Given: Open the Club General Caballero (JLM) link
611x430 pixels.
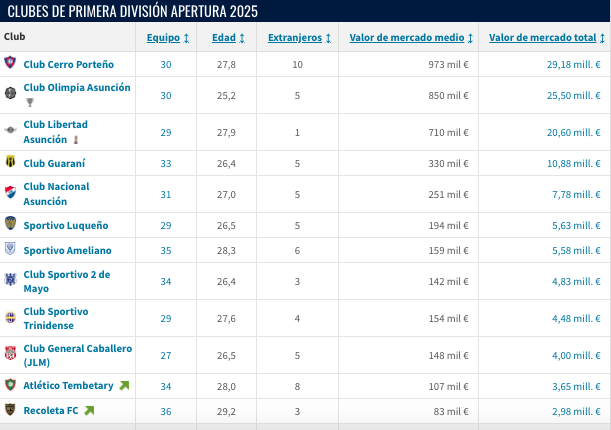Looking at the screenshot, I should [78, 355].
